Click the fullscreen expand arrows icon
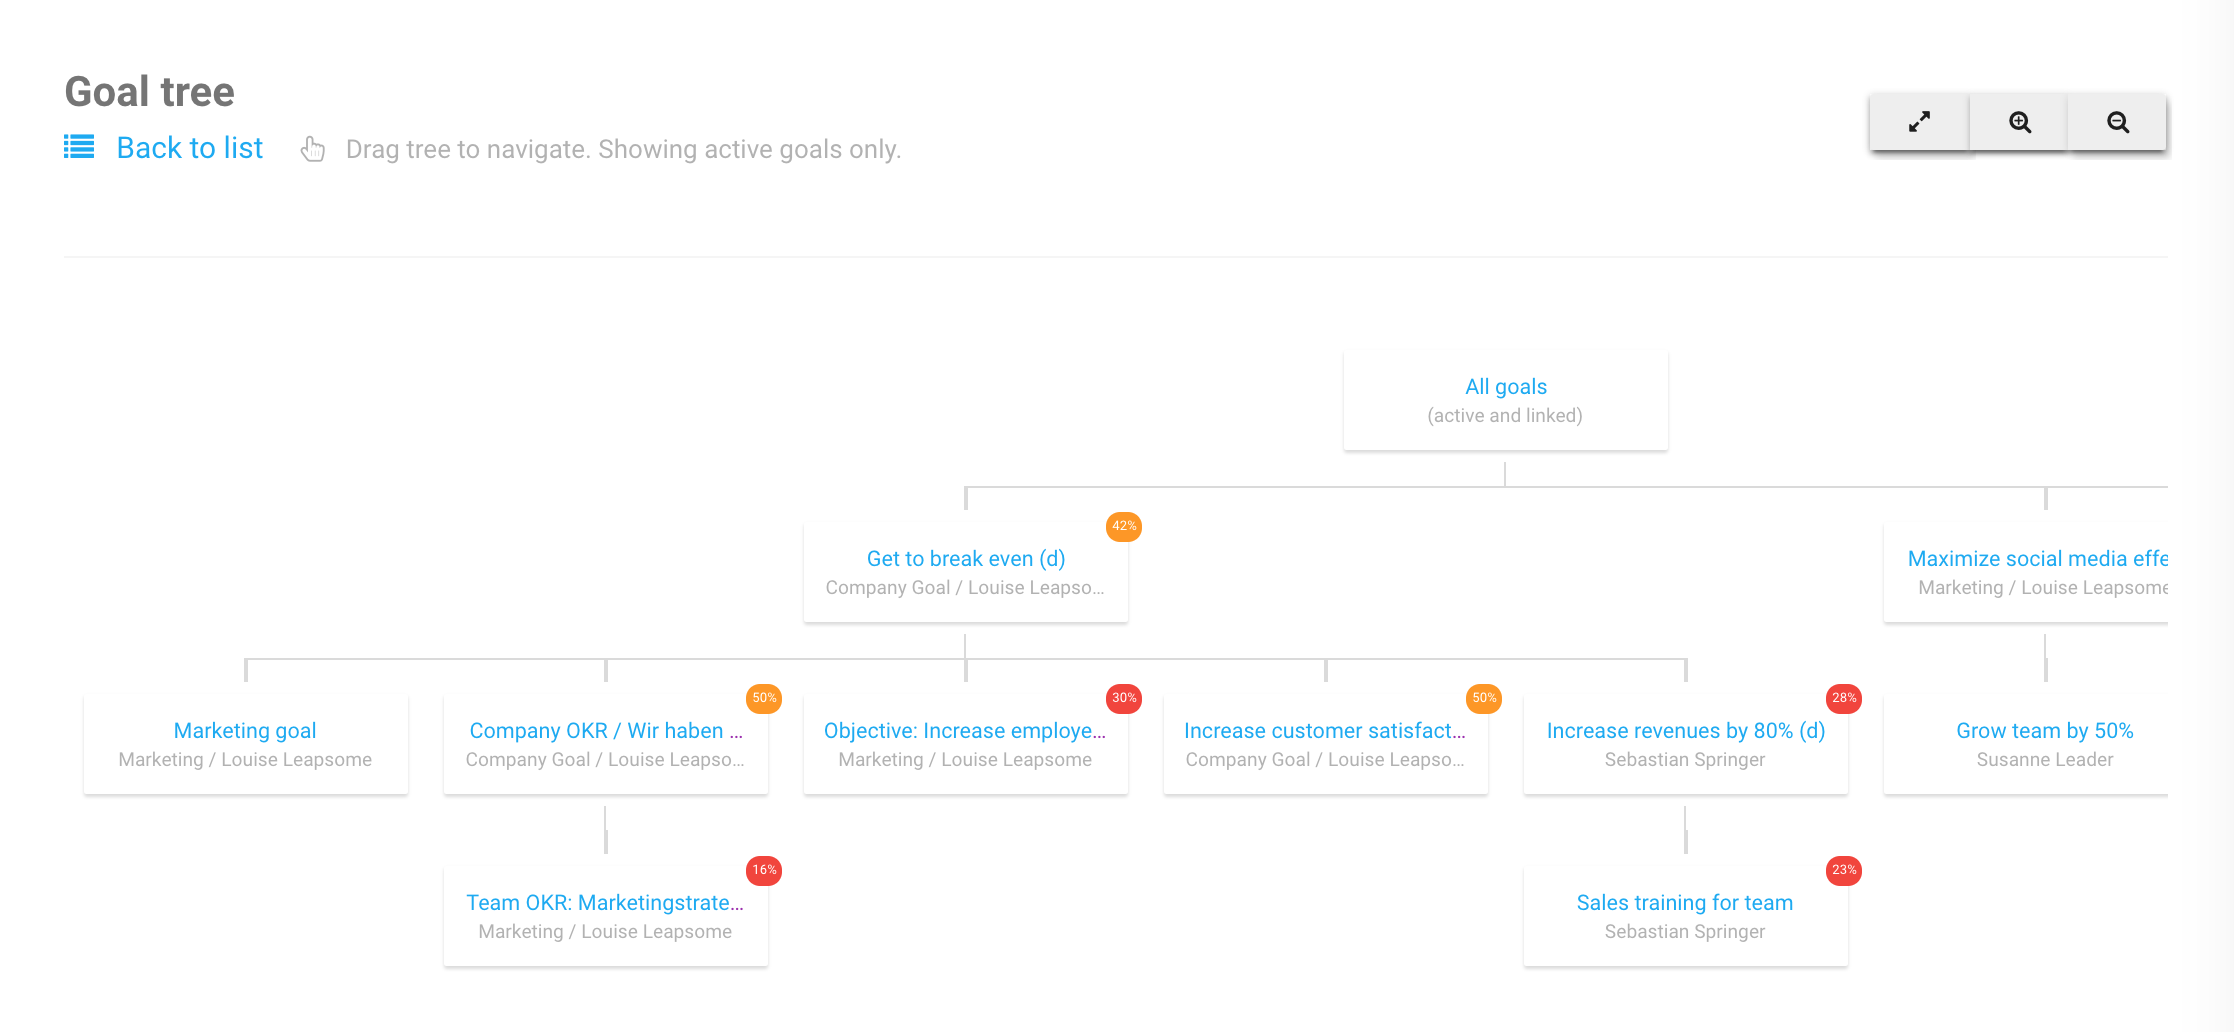The width and height of the screenshot is (2234, 1032). [1919, 122]
